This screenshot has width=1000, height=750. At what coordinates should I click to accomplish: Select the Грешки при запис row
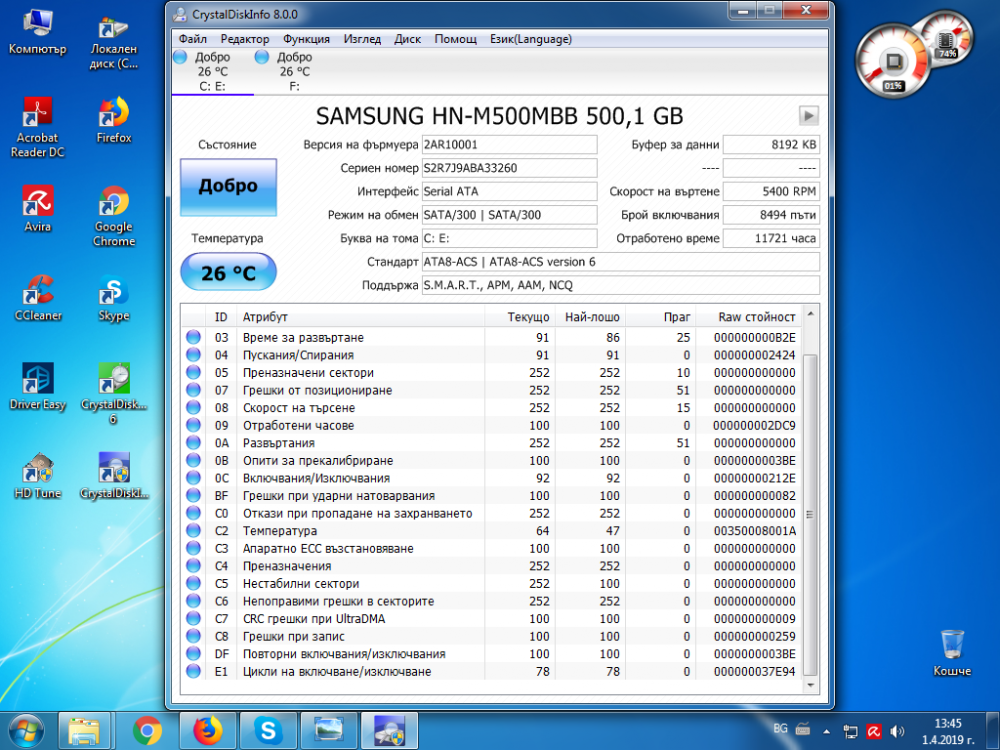491,636
